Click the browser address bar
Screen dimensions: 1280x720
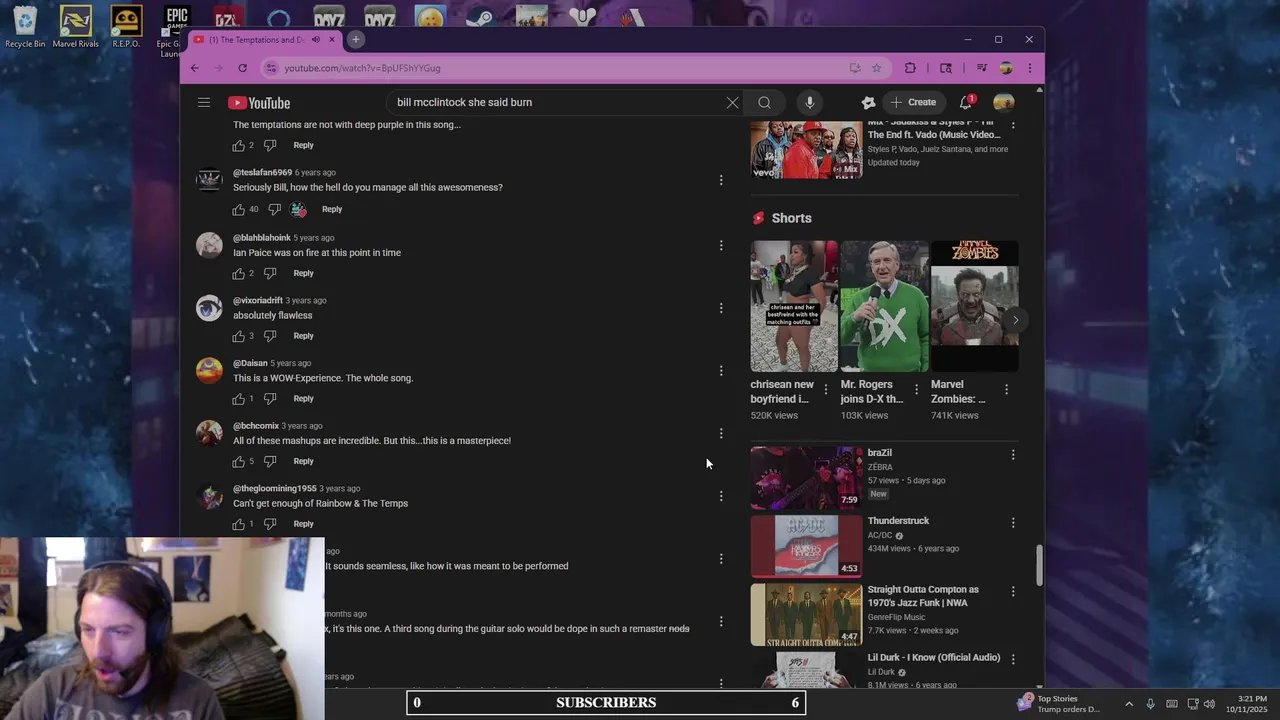coord(560,68)
